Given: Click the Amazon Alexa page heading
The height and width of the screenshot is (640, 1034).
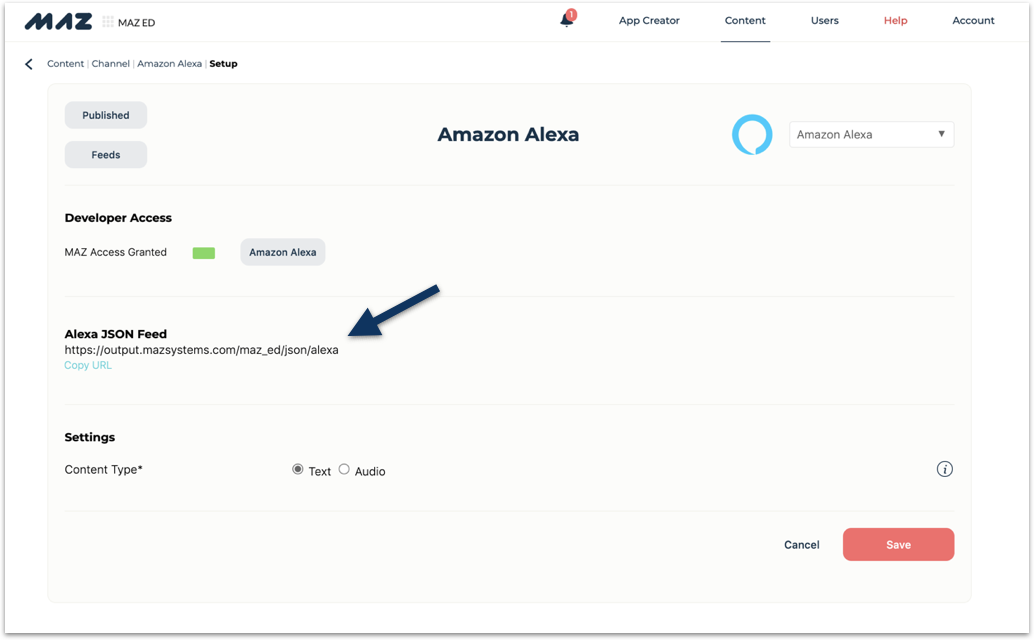Looking at the screenshot, I should pos(508,134).
